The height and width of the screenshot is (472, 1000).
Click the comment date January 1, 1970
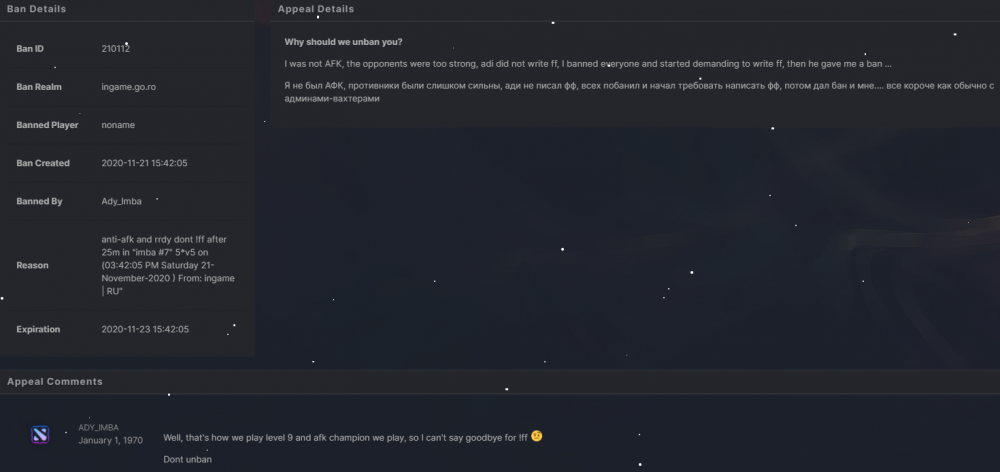(112, 440)
